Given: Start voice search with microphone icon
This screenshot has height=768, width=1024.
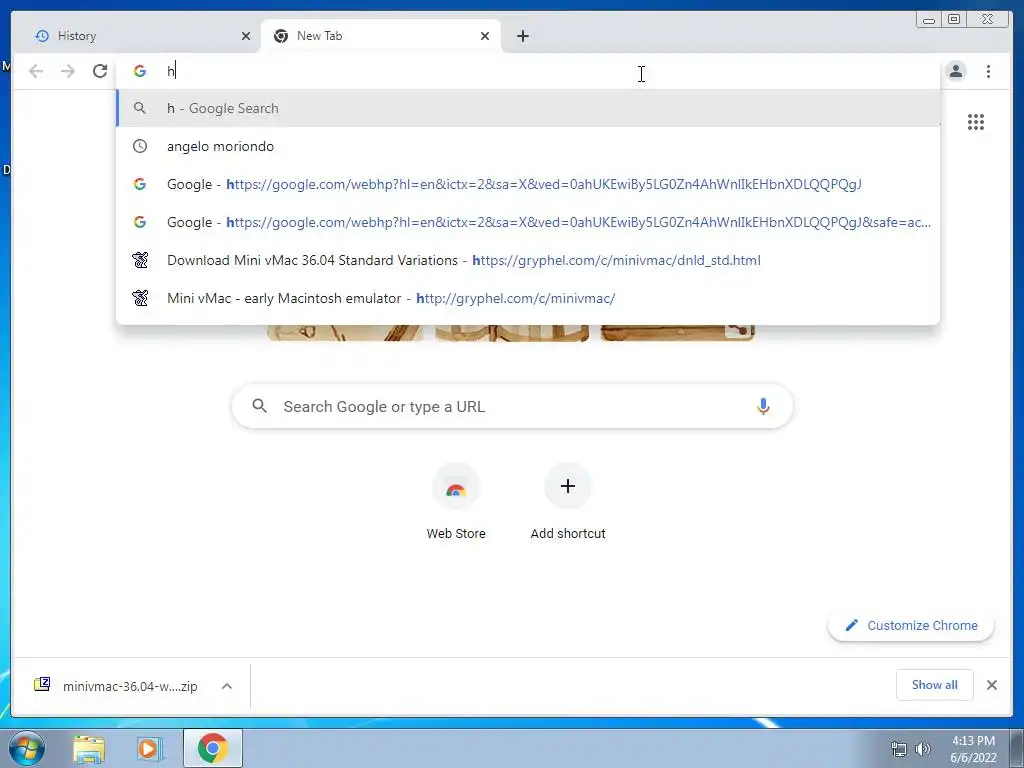Looking at the screenshot, I should coord(763,406).
